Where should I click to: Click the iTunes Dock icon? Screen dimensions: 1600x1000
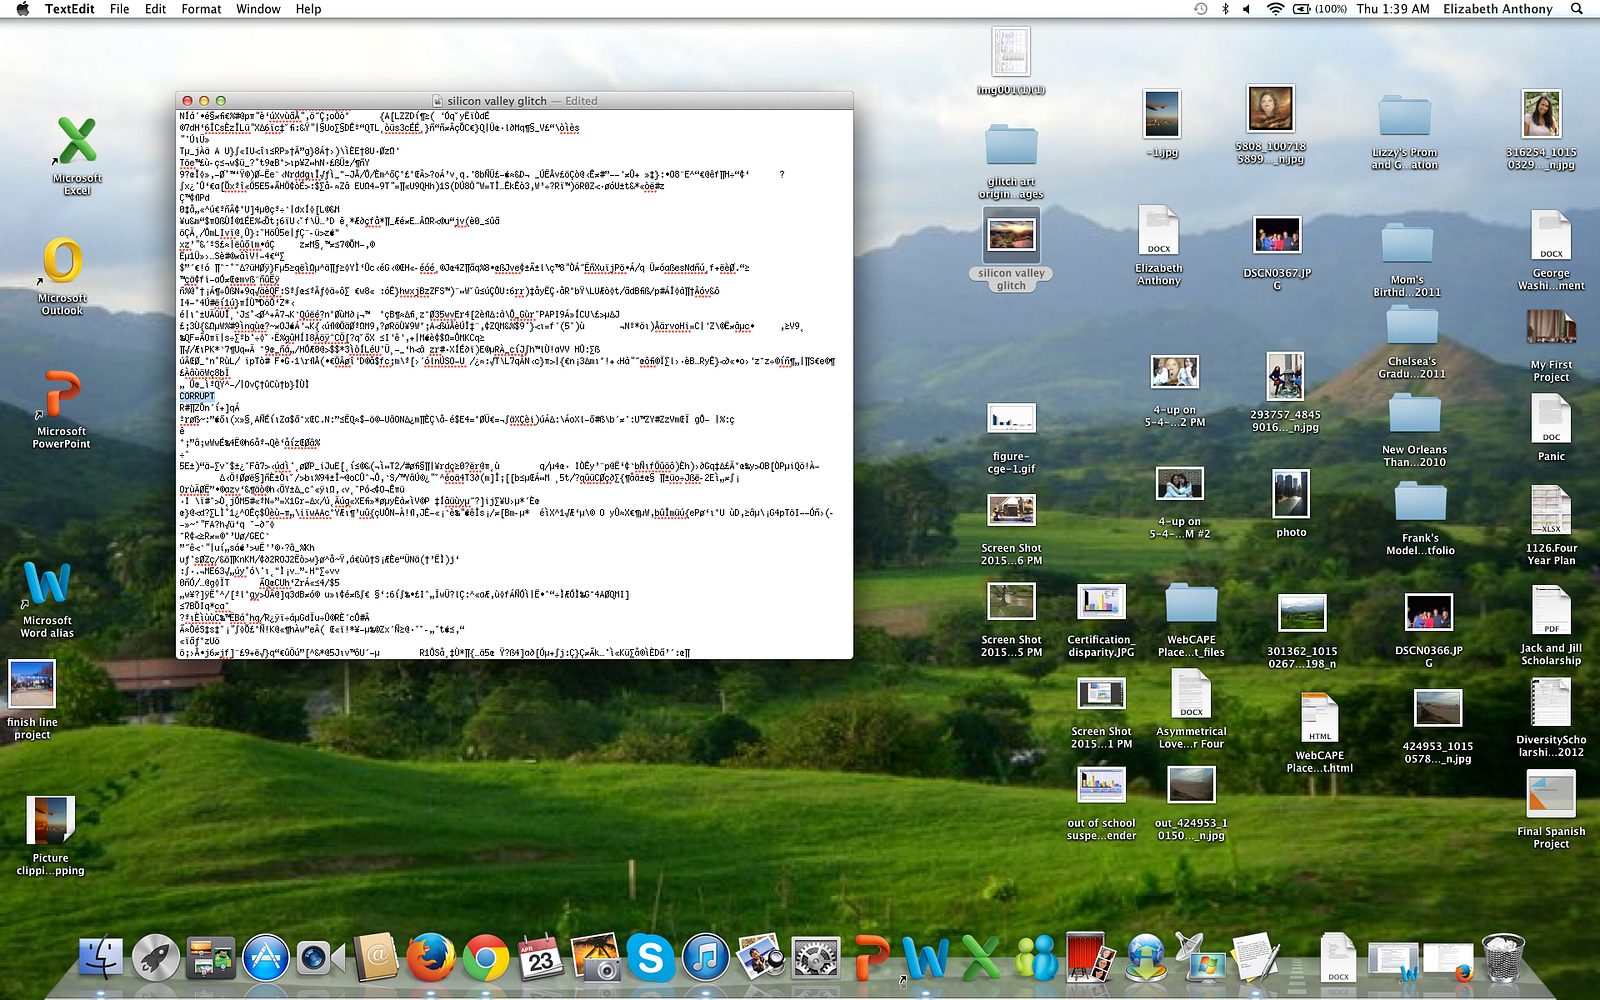(706, 958)
